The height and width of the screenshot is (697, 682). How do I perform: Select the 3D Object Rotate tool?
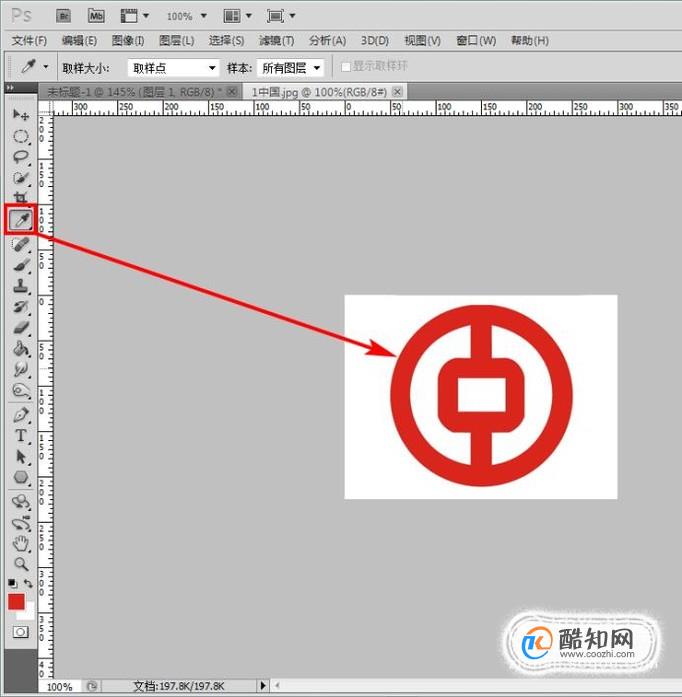coord(20,502)
